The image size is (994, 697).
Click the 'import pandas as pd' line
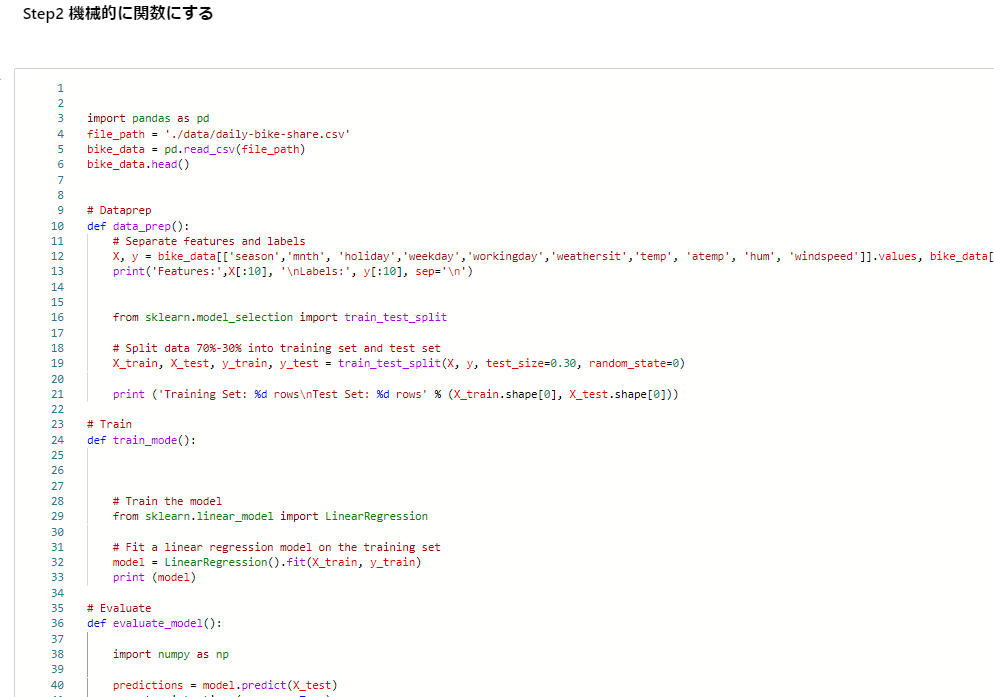click(x=148, y=118)
